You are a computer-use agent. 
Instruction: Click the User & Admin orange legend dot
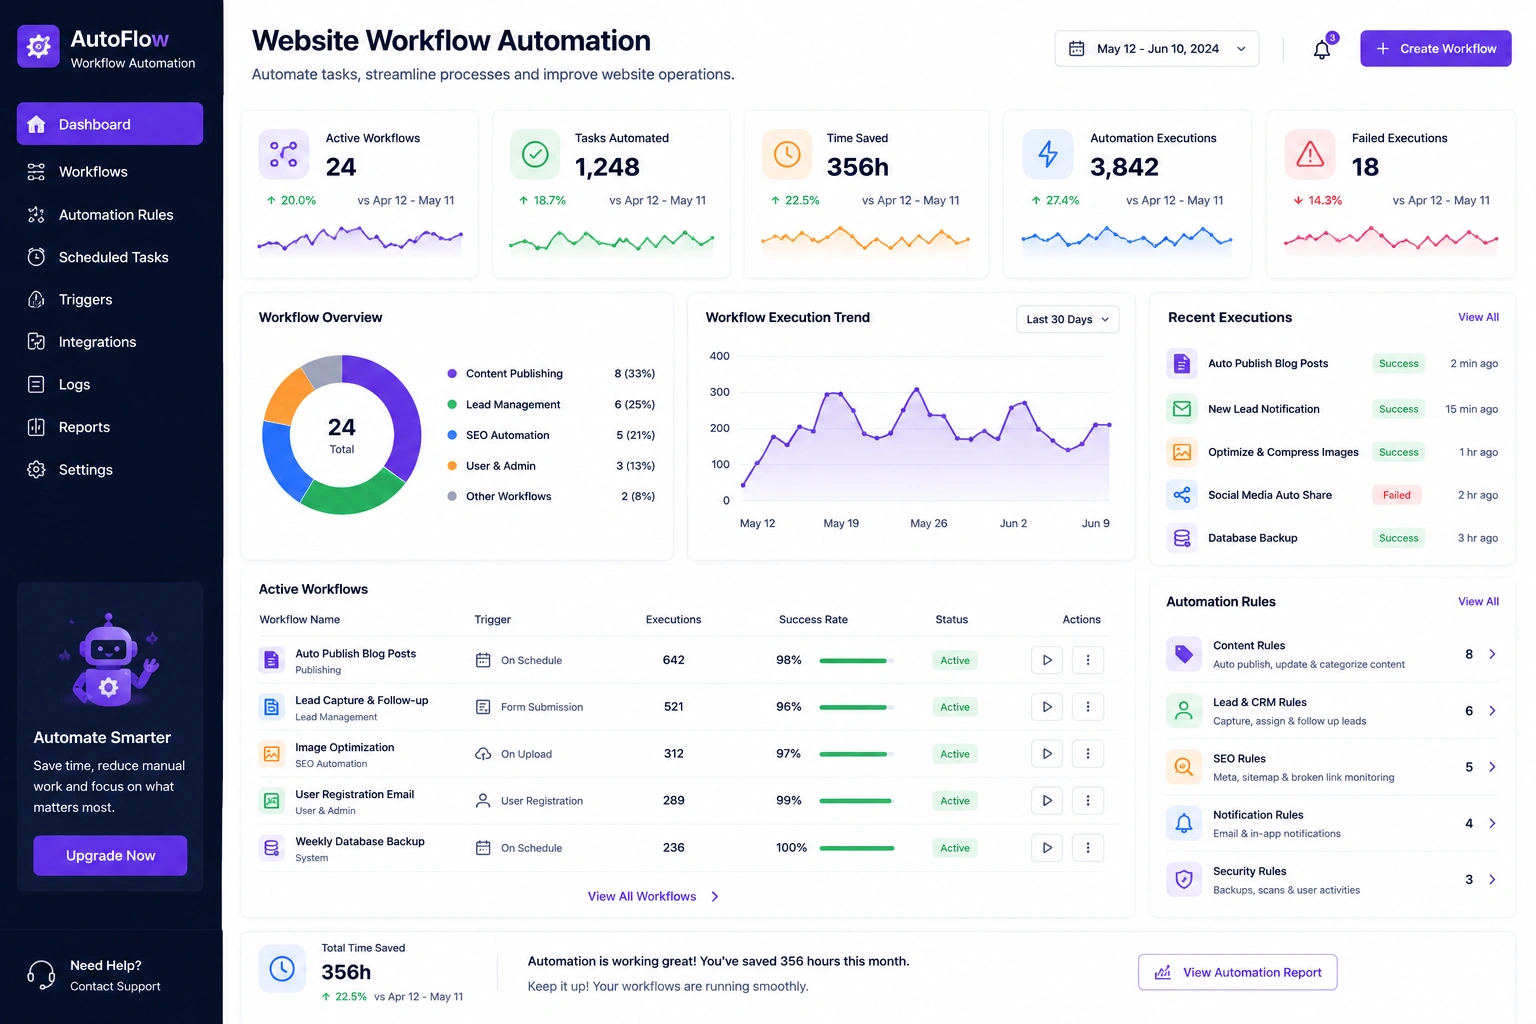452,466
